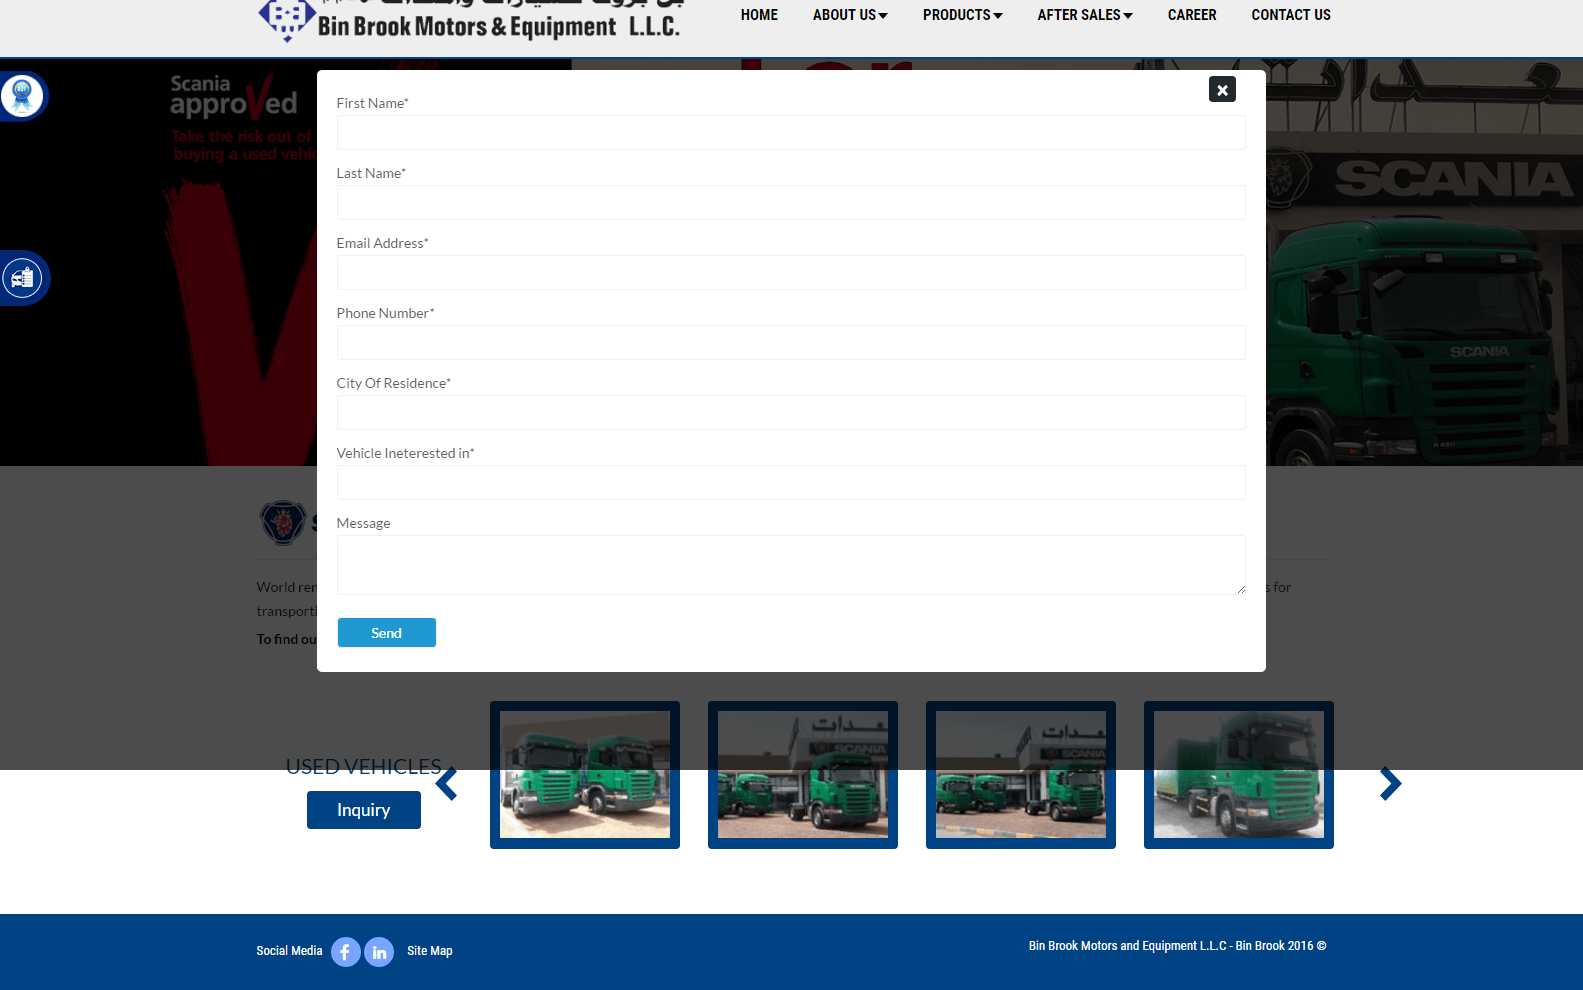Click the Facebook social media icon
Image resolution: width=1583 pixels, height=990 pixels.
(345, 952)
